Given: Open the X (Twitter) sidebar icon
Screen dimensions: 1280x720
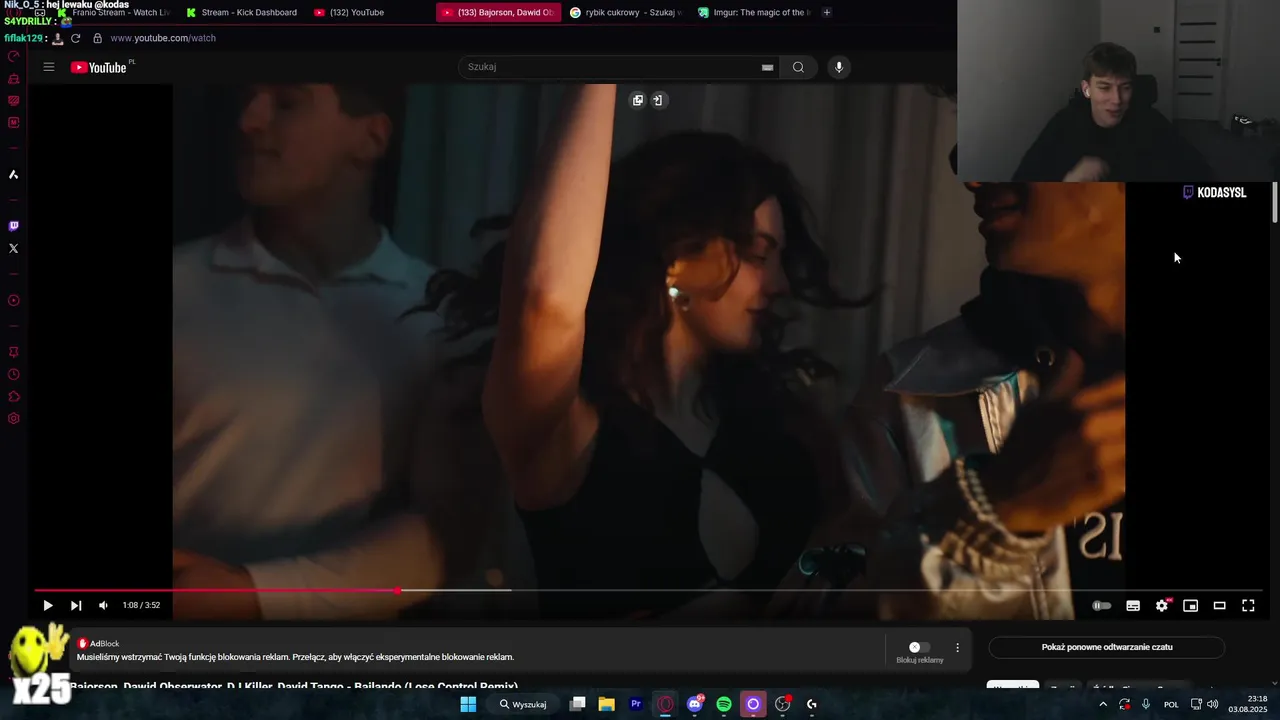Looking at the screenshot, I should point(13,248).
